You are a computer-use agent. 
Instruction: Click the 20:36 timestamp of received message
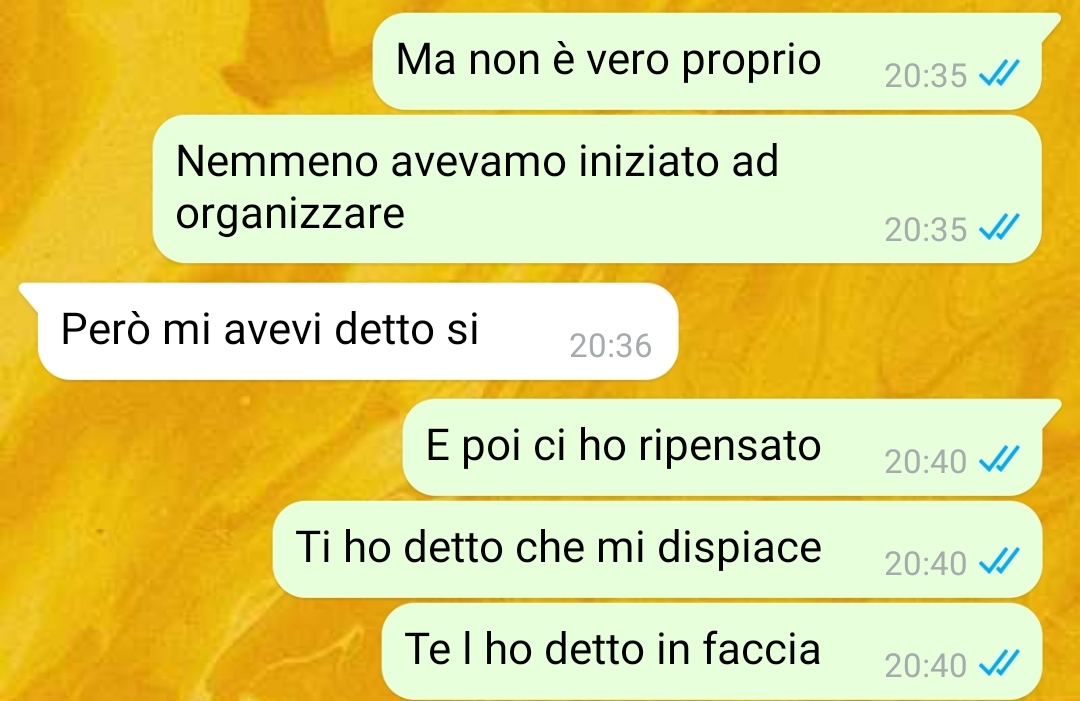610,346
